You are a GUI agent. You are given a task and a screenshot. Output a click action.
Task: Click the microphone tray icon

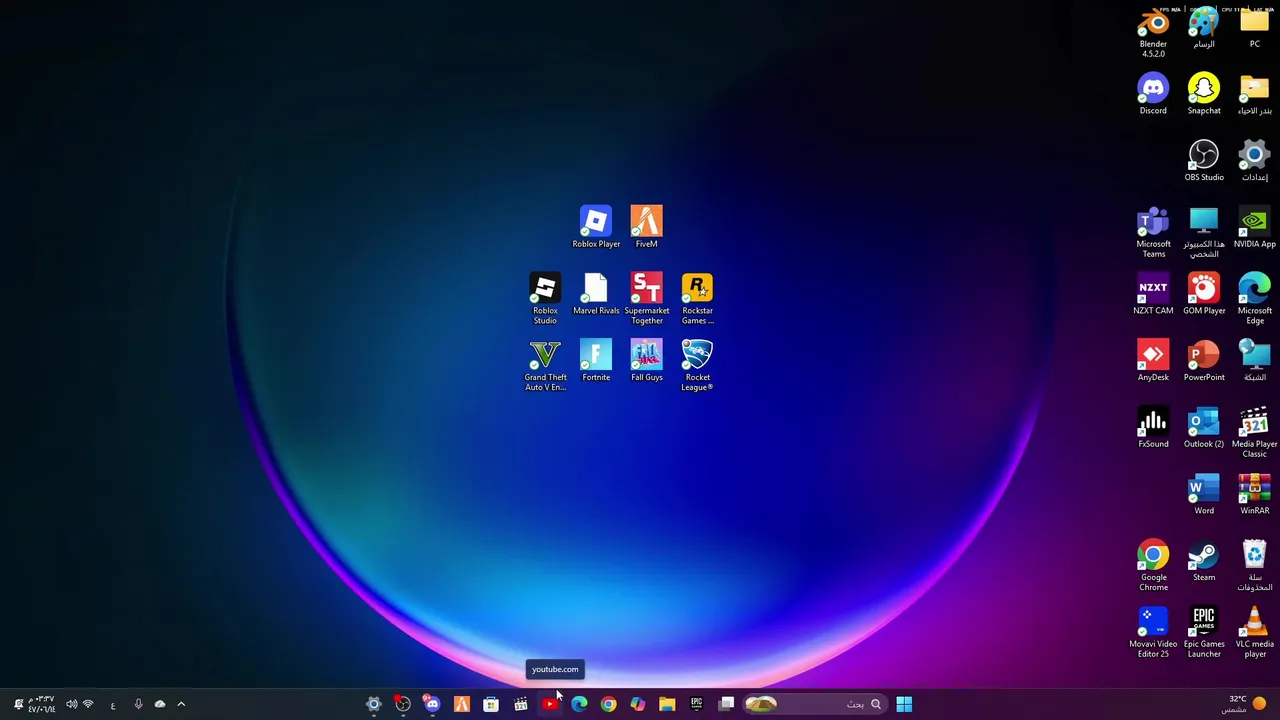pyautogui.click(x=138, y=704)
